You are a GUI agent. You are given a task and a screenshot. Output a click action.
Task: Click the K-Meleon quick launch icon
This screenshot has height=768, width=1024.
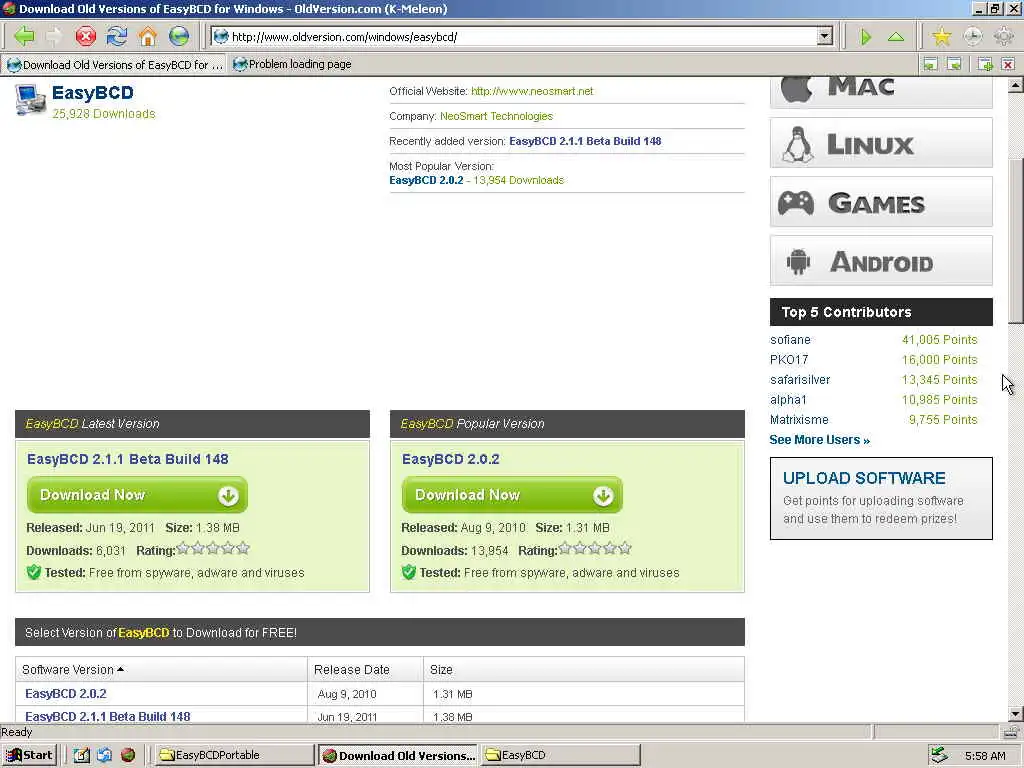click(x=128, y=755)
